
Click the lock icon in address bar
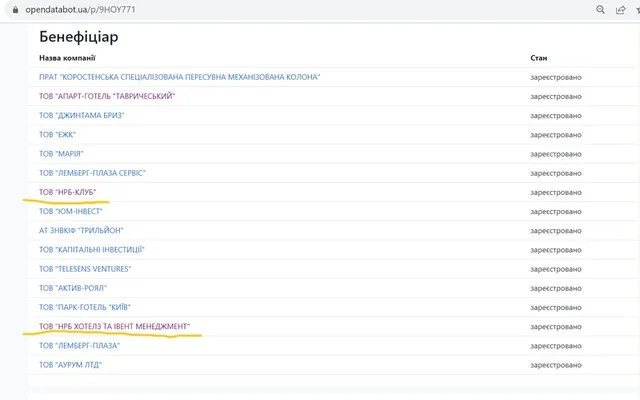16,10
